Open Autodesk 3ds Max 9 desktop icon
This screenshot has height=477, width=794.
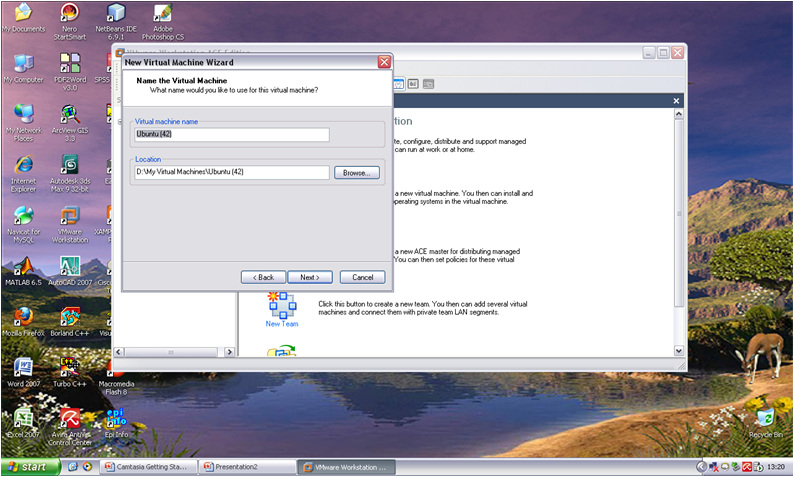pyautogui.click(x=70, y=174)
